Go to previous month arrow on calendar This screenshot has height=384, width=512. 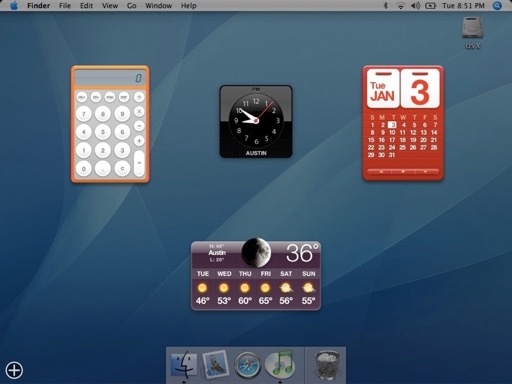[x=381, y=171]
